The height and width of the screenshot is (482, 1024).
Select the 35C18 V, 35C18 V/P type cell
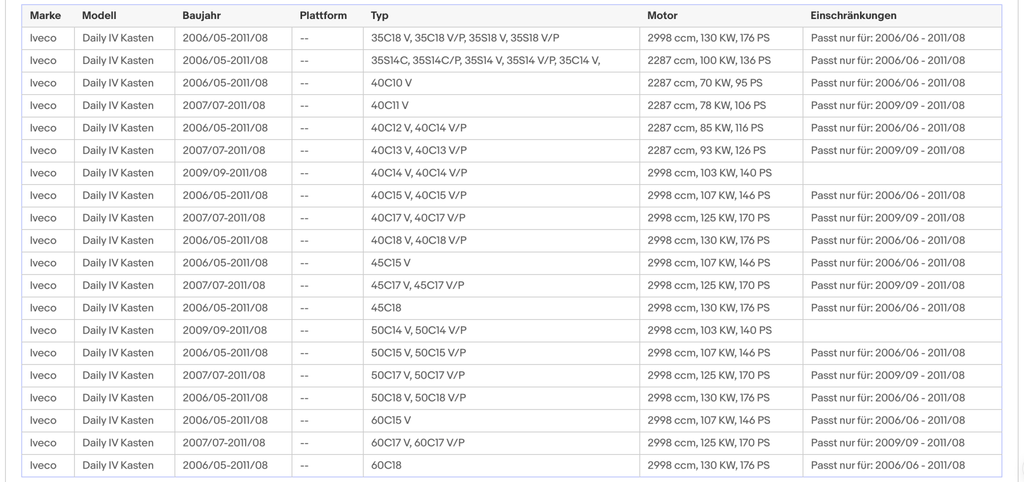point(501,38)
